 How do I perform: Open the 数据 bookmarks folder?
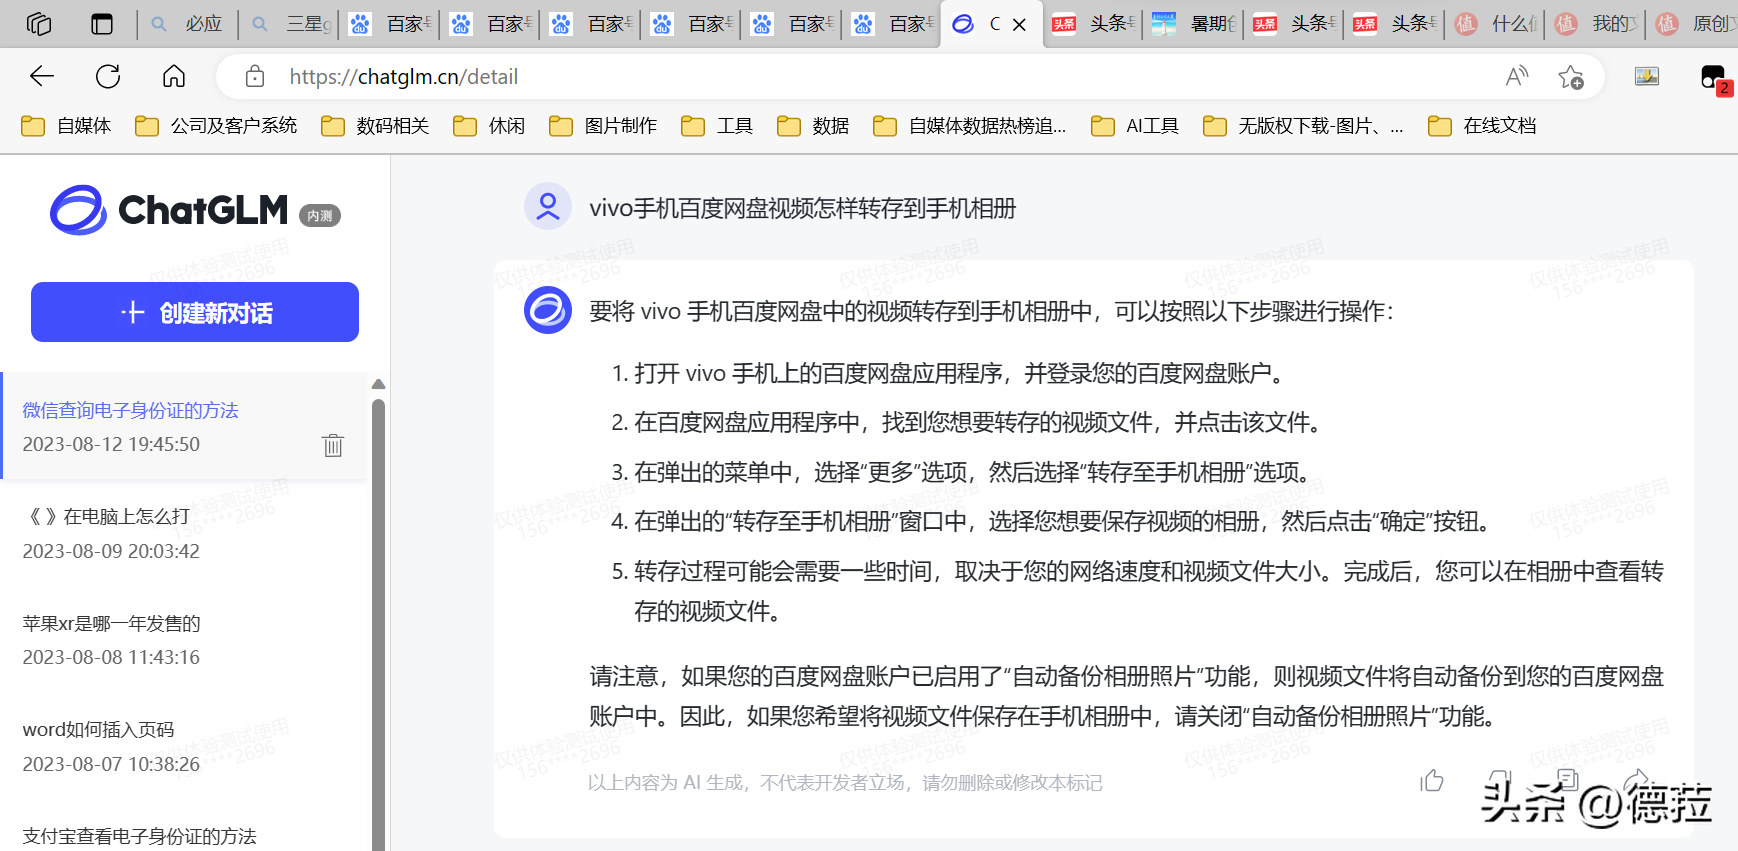pyautogui.click(x=813, y=126)
